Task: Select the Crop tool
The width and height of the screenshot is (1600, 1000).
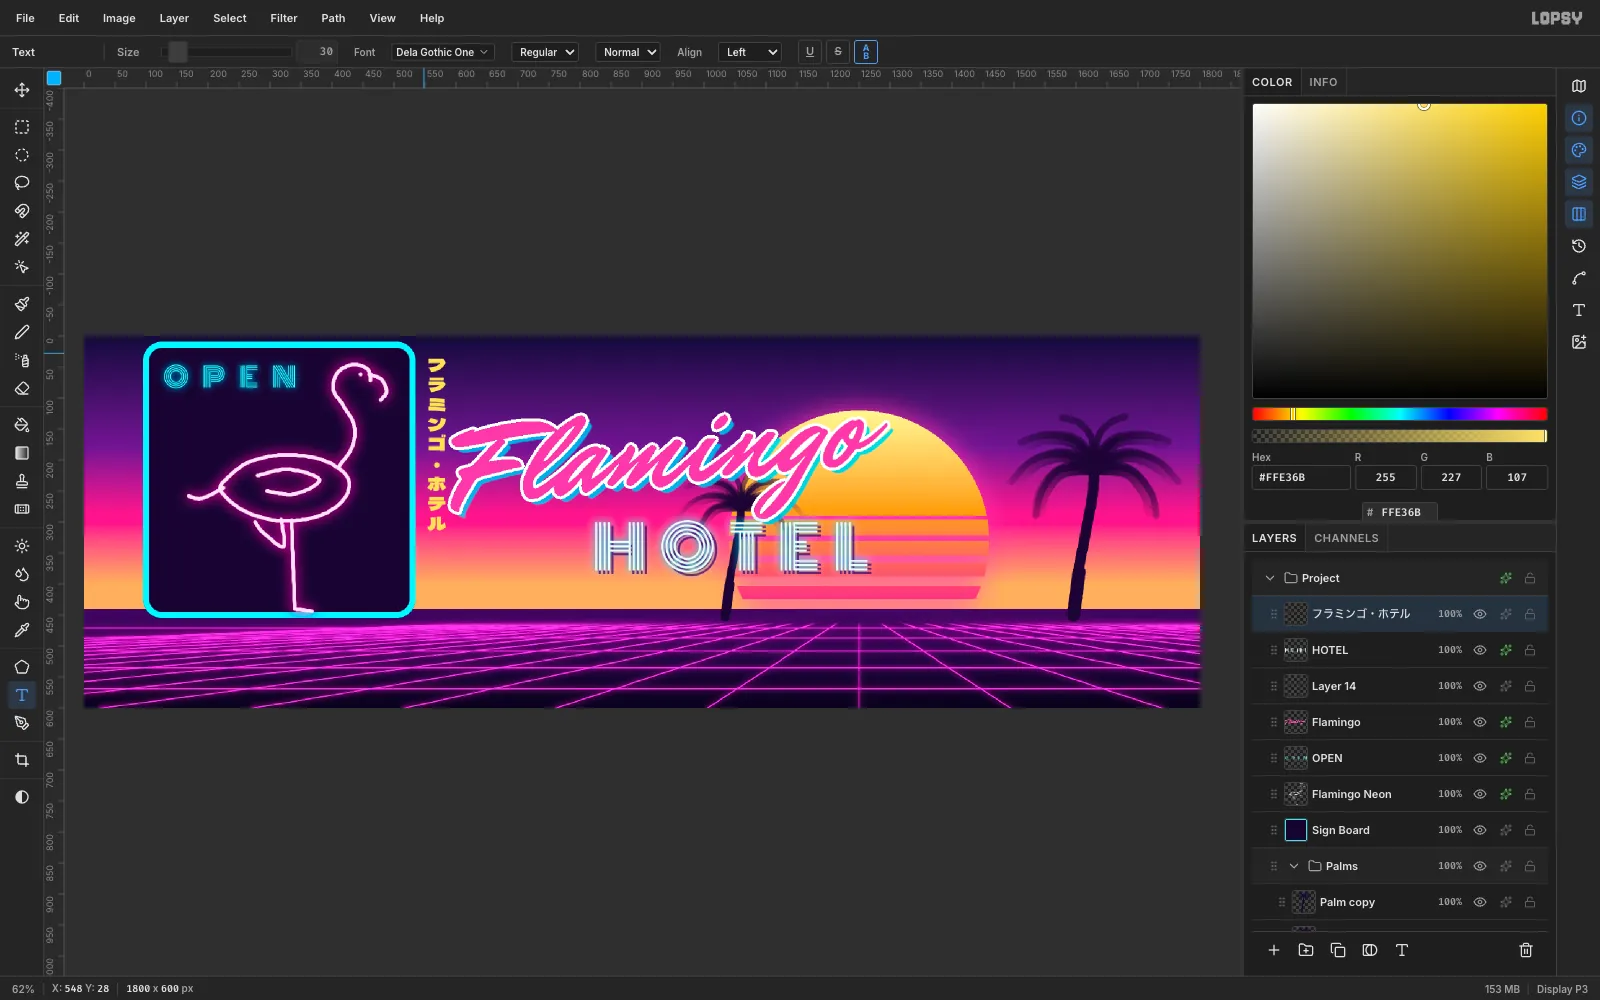Action: [22, 760]
